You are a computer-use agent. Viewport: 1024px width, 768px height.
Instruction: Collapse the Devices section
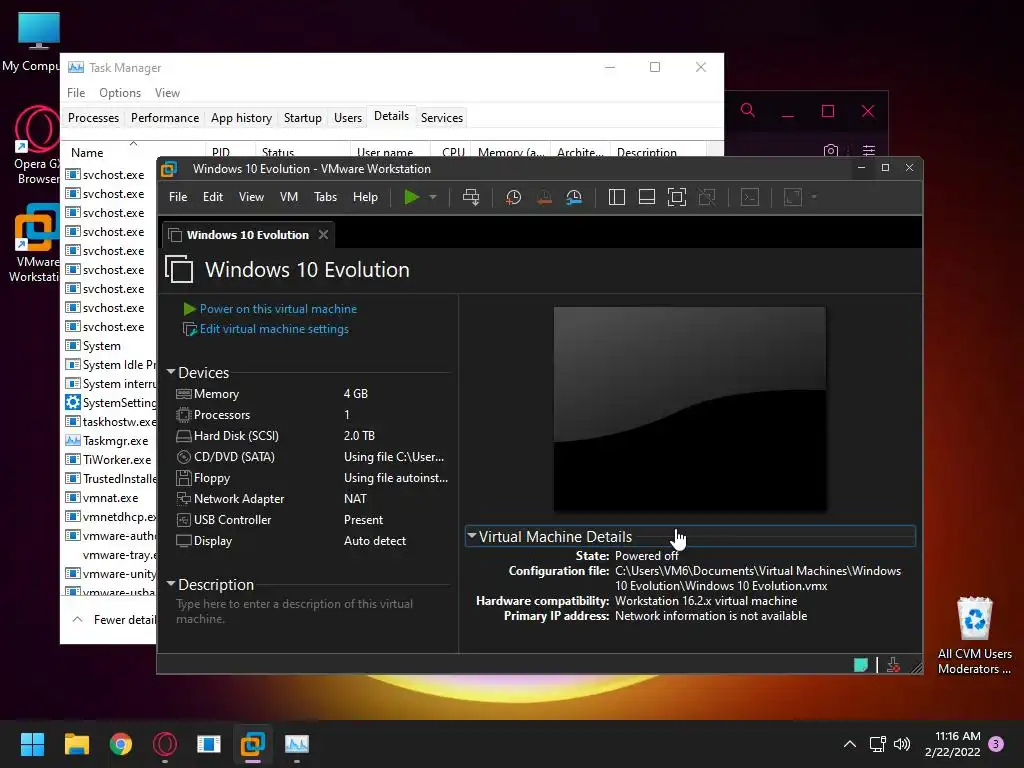171,372
